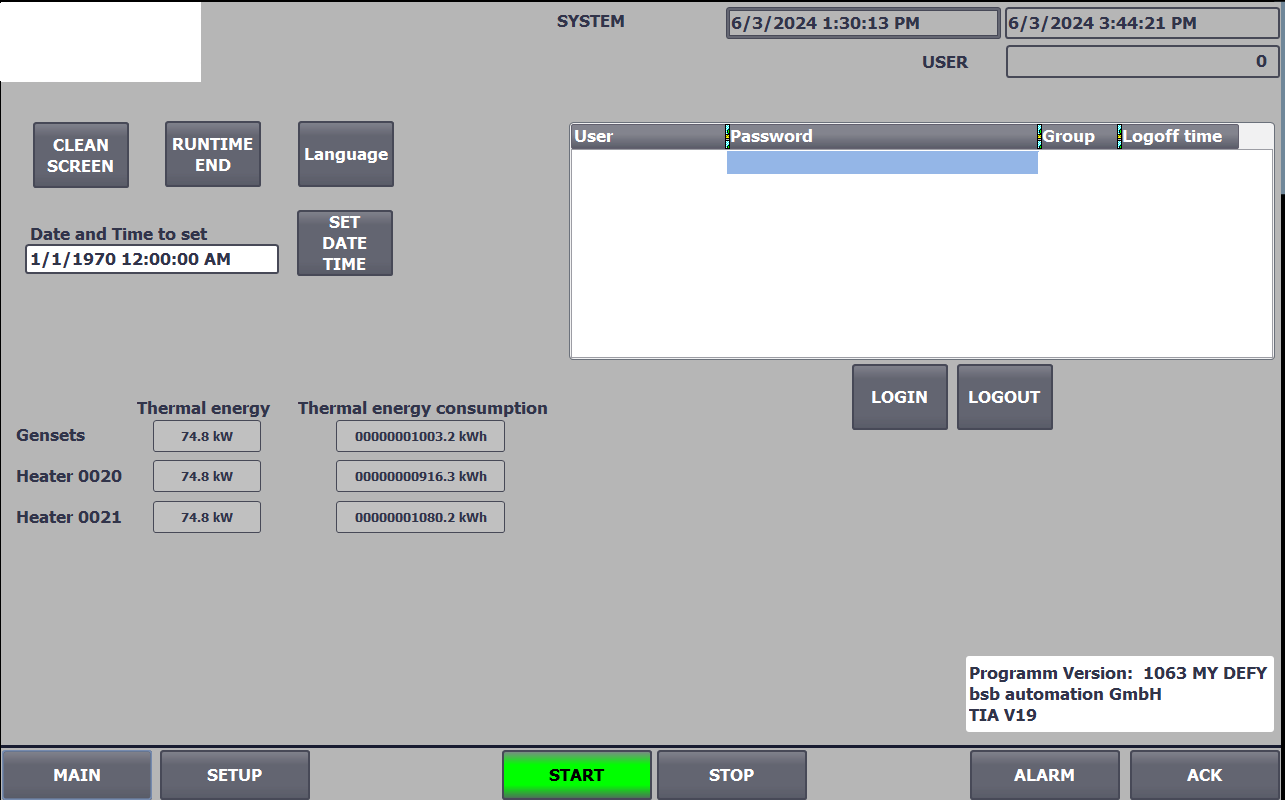Select the Gensets thermal energy consumption field
The width and height of the screenshot is (1285, 800).
point(420,436)
